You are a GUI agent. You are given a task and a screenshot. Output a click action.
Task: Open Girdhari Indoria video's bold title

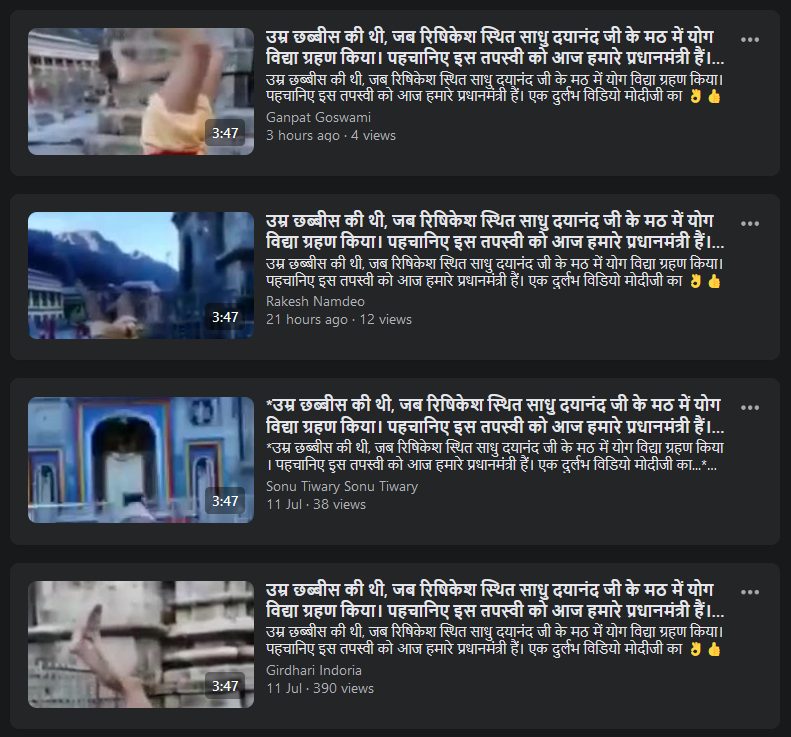495,600
